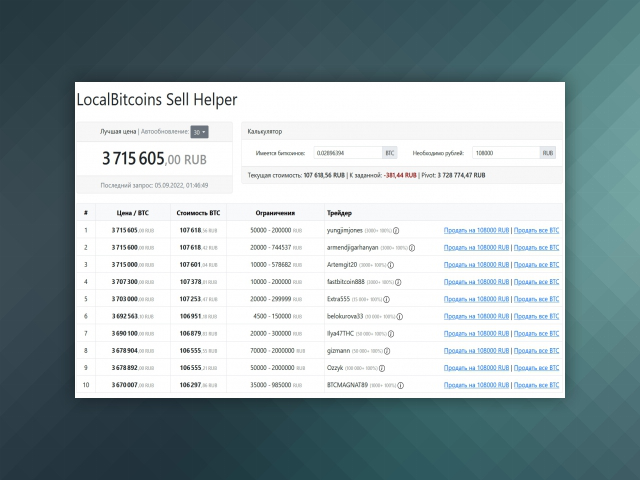Click trader name BTCMAGNAT89

tap(347, 385)
